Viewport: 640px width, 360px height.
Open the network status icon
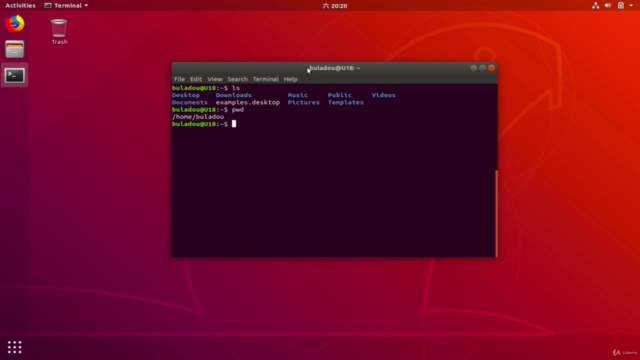(x=596, y=5)
